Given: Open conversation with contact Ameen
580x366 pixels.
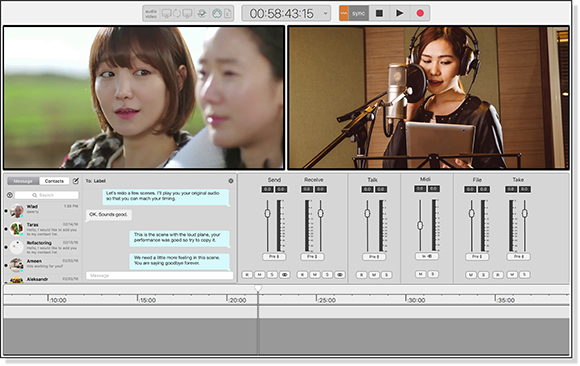Looking at the screenshot, I should (x=43, y=264).
